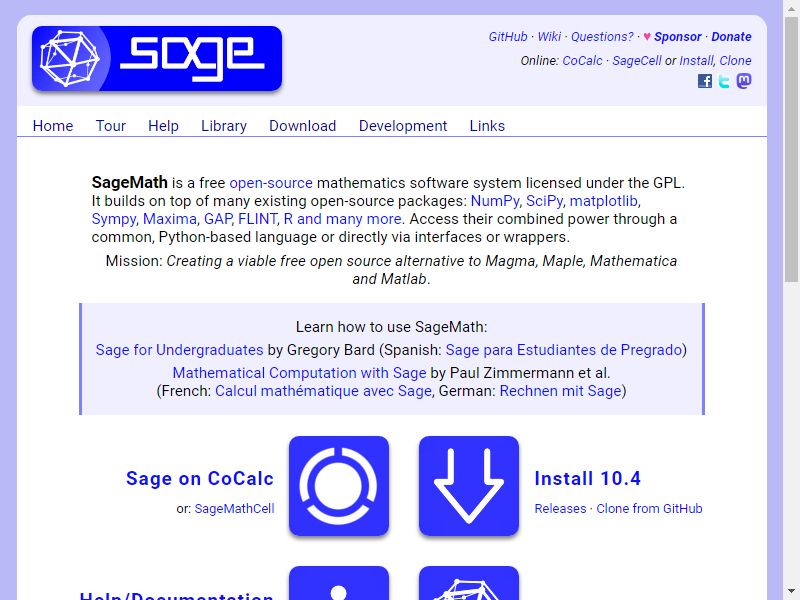Image resolution: width=800 pixels, height=600 pixels.
Task: Open the Facebook icon link
Action: tap(705, 81)
